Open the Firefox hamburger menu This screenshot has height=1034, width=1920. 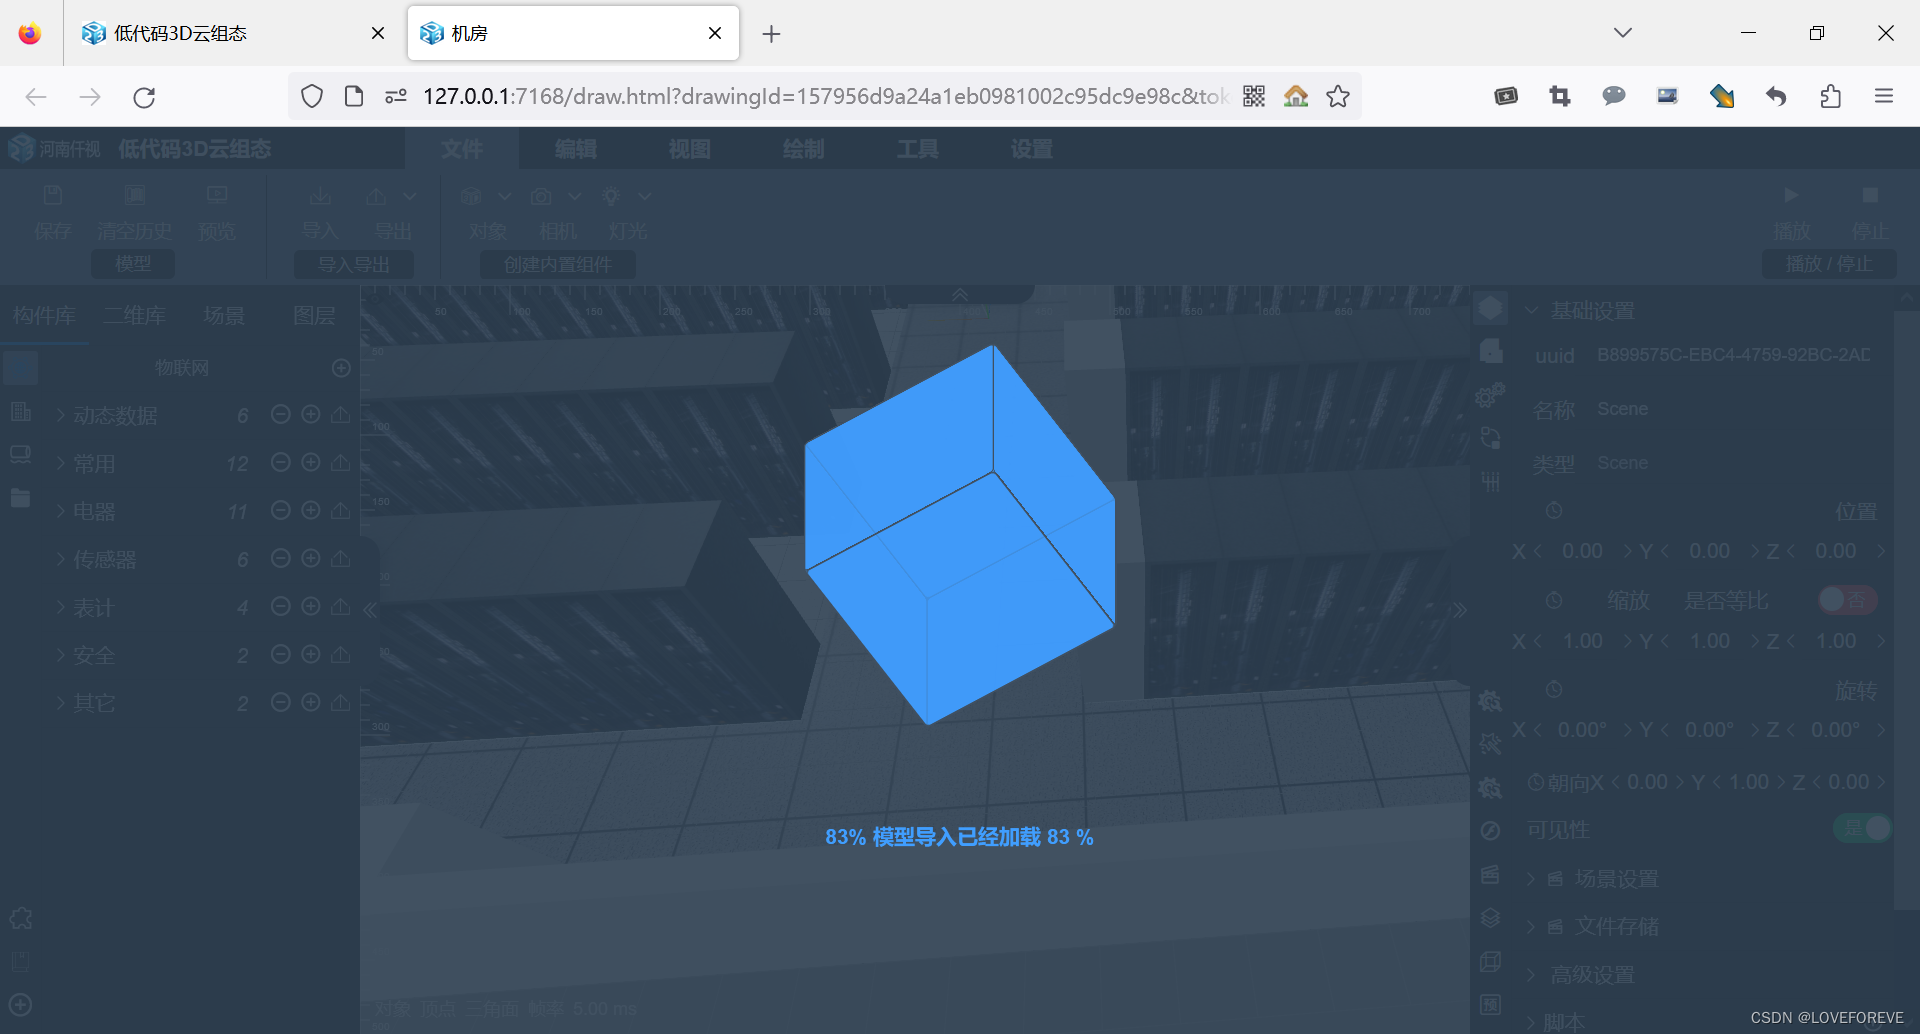tap(1884, 96)
